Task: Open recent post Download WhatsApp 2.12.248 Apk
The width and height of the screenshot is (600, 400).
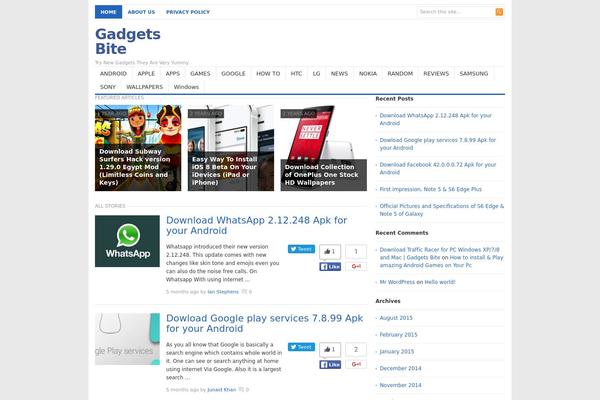Action: point(435,119)
